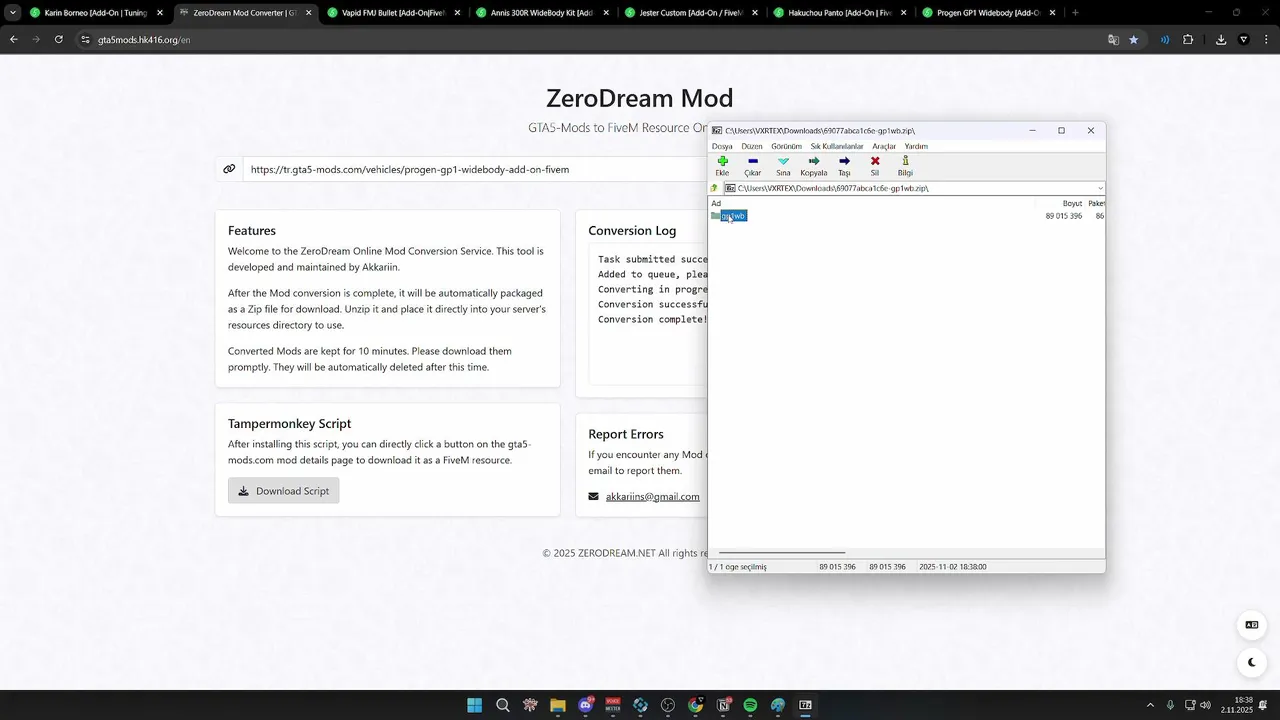Click the link icon beside URL field

[x=229, y=169]
